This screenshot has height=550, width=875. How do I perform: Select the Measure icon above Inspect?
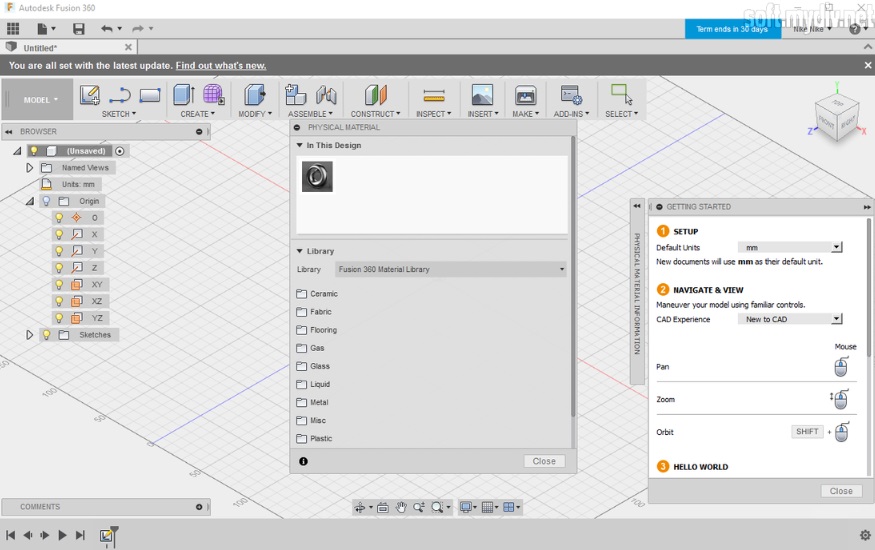(x=433, y=95)
